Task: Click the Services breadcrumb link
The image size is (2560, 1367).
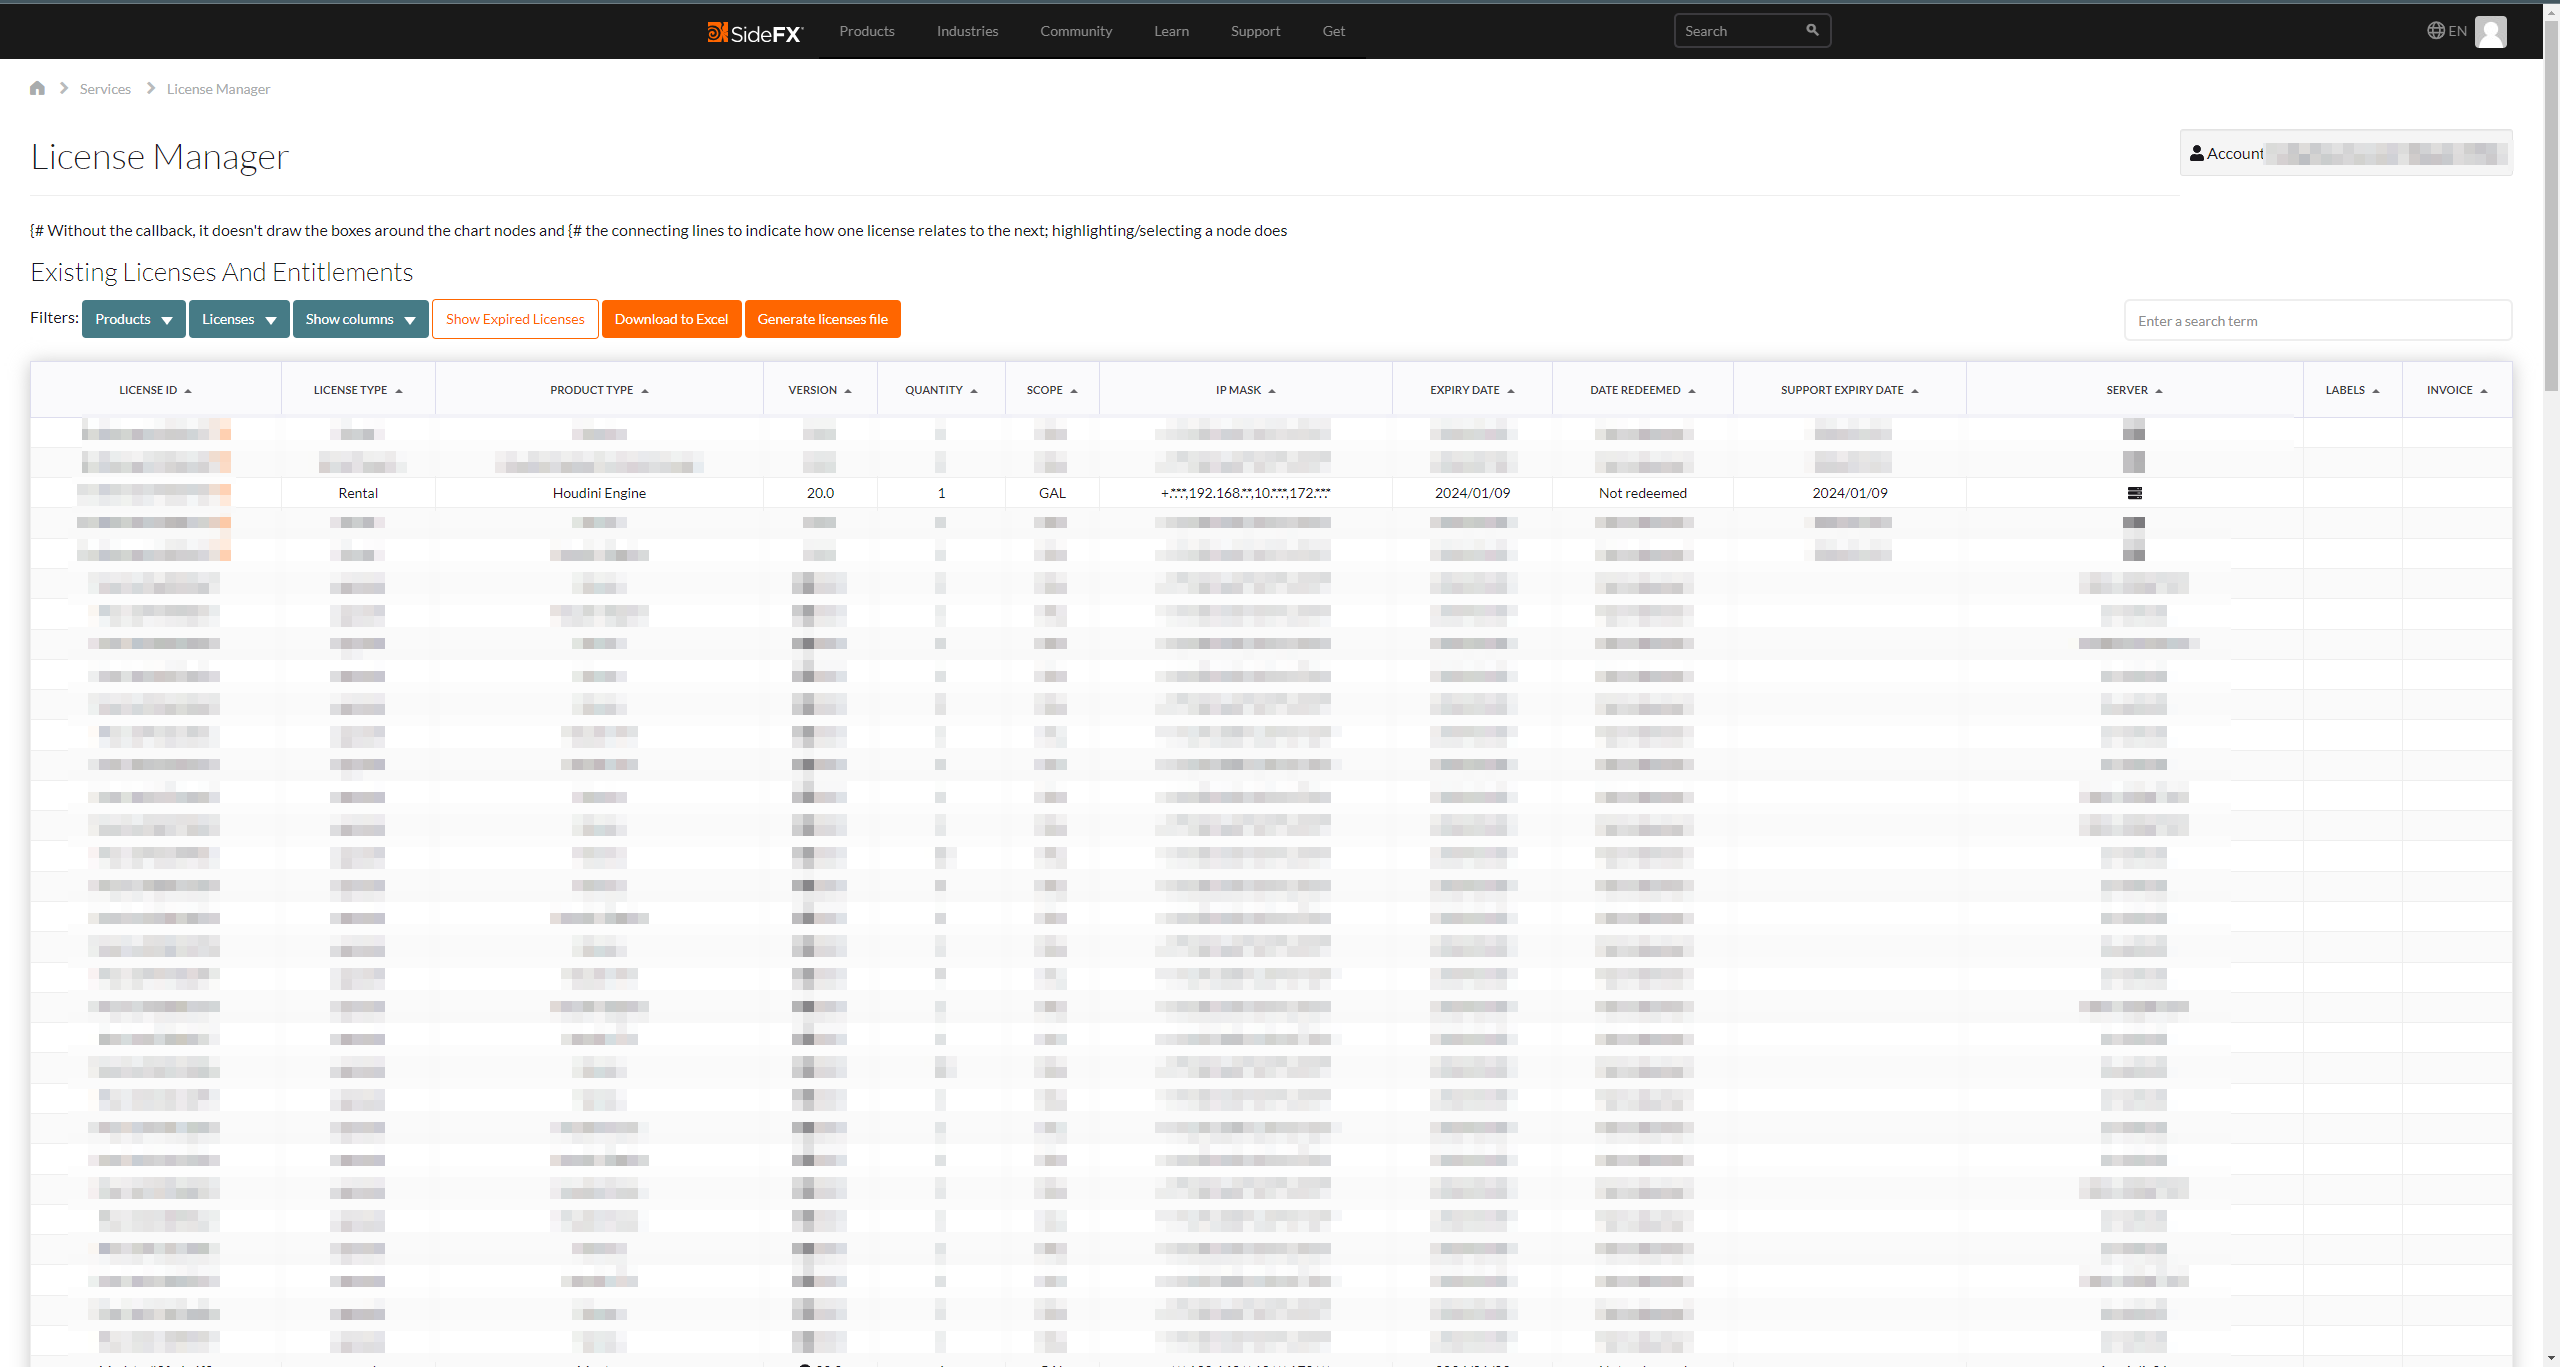Action: (105, 89)
